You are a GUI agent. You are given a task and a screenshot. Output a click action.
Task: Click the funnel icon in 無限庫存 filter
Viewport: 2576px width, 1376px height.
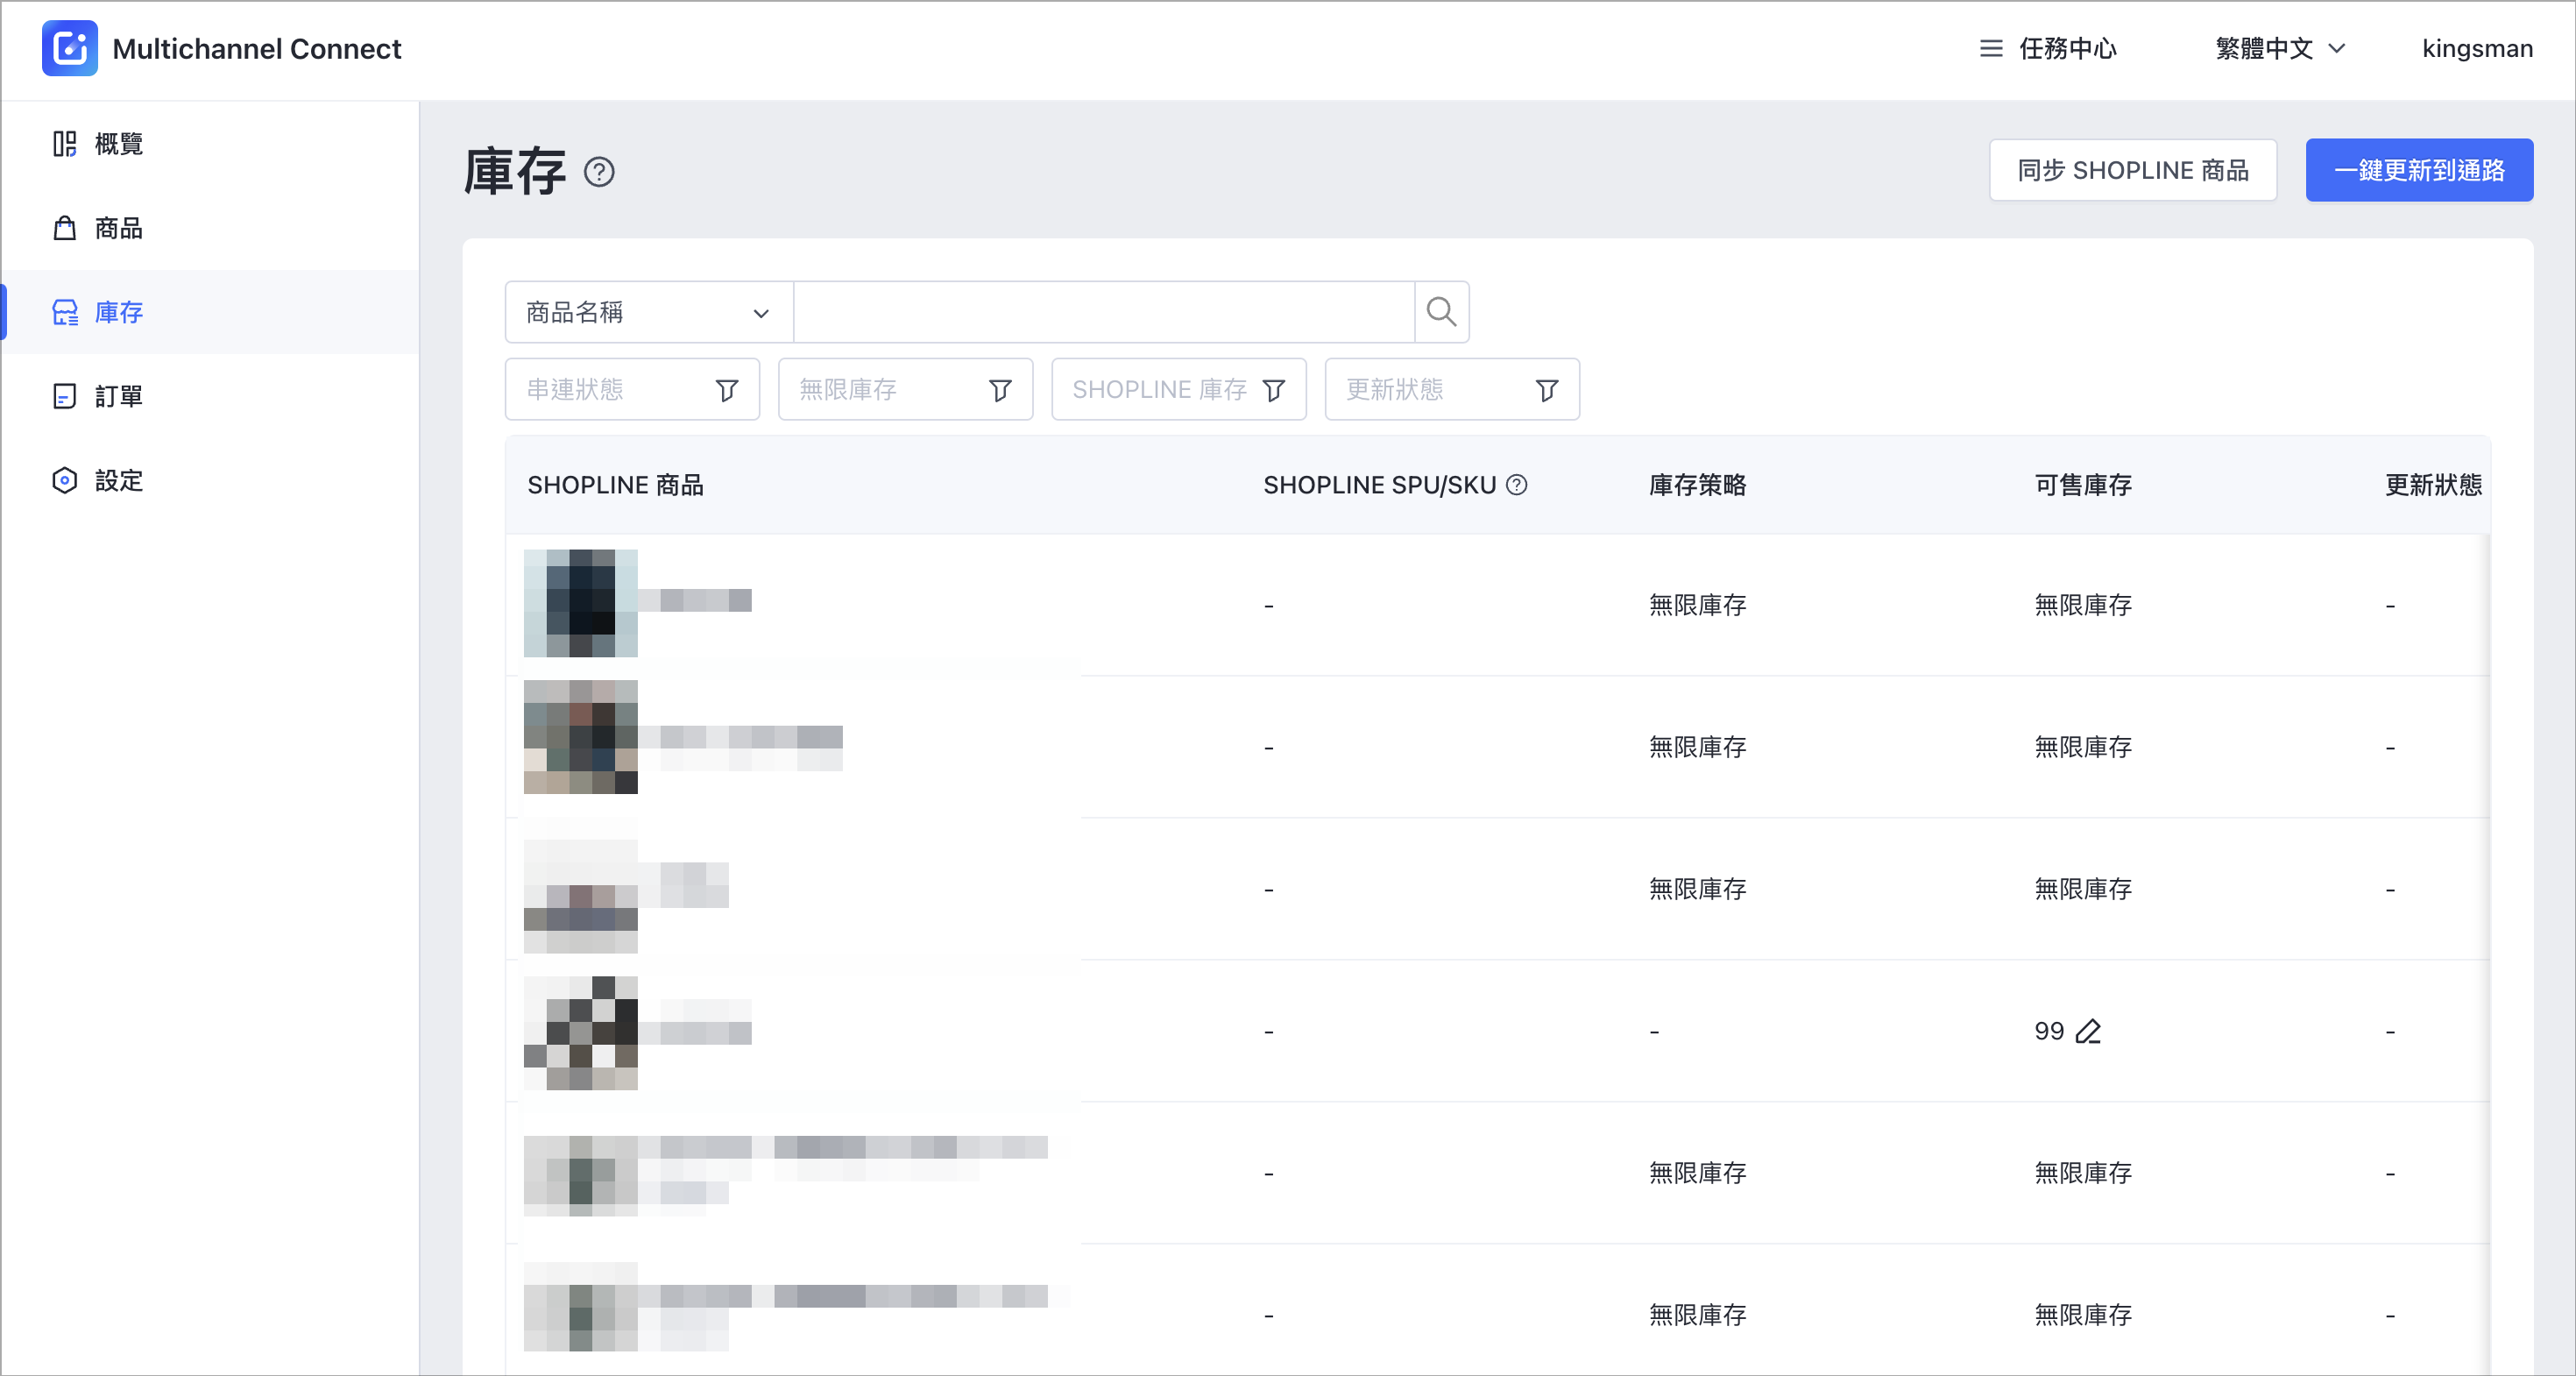pyautogui.click(x=1000, y=390)
